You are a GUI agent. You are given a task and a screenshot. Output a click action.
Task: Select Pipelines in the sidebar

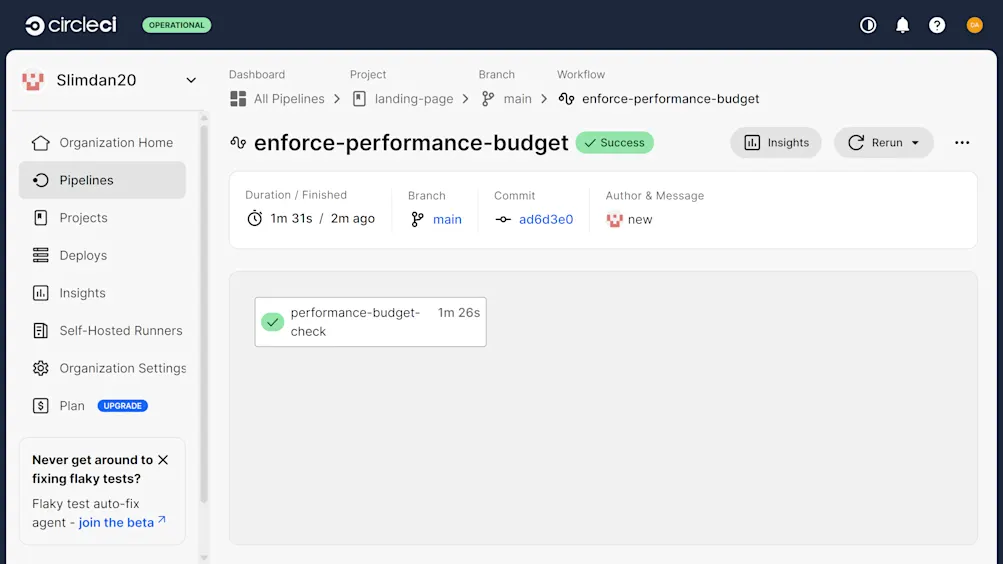[x=102, y=180]
